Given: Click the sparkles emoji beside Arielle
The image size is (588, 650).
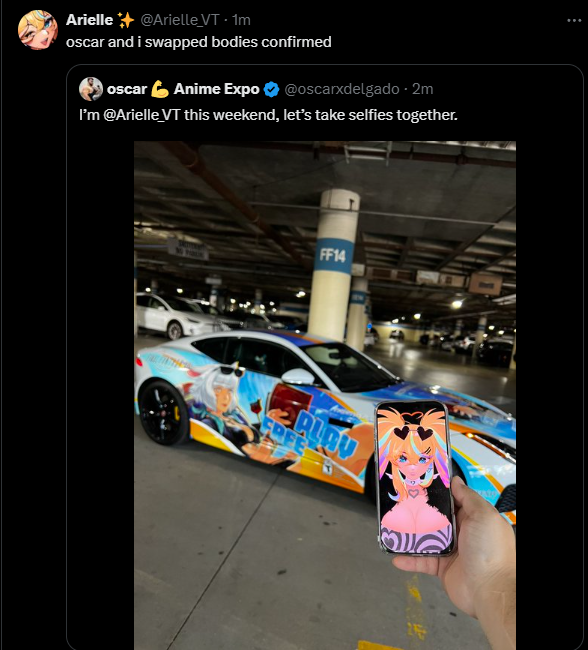Looking at the screenshot, I should [126, 20].
